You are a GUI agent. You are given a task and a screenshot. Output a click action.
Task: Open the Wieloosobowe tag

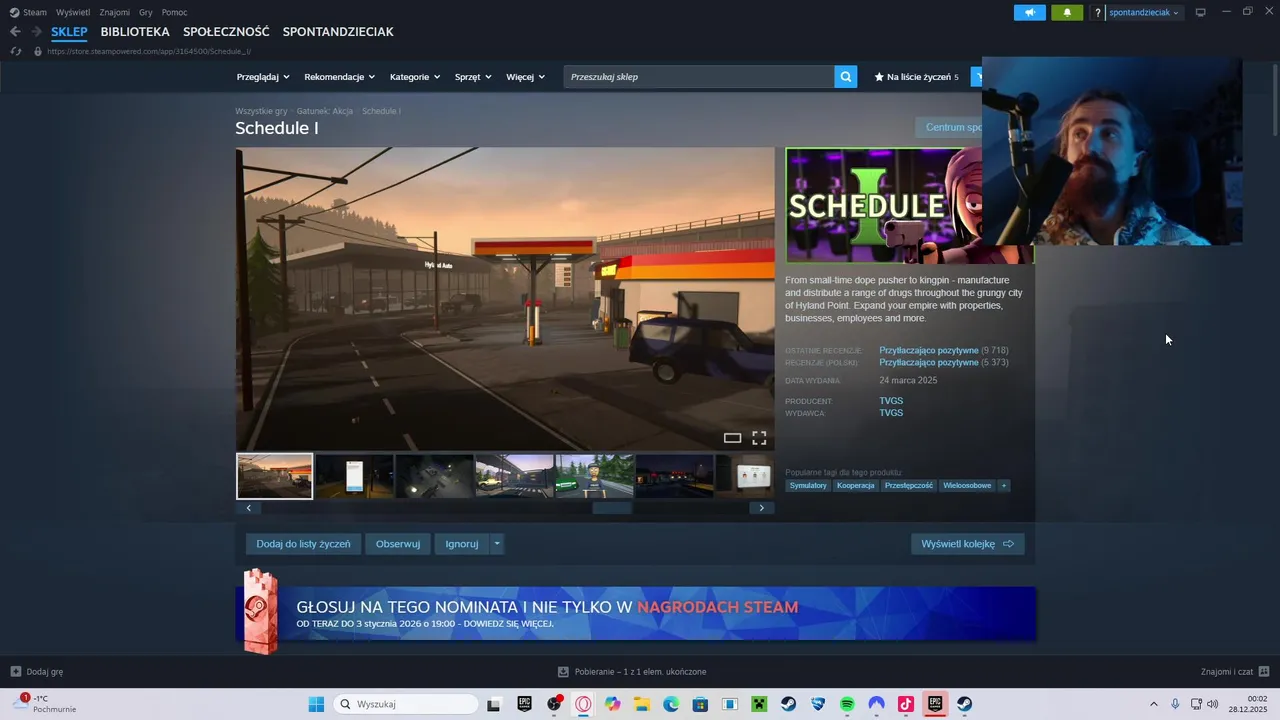pos(967,486)
